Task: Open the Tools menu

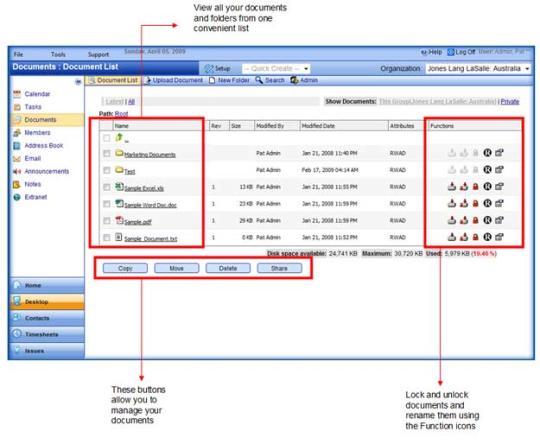Action: pyautogui.click(x=58, y=54)
